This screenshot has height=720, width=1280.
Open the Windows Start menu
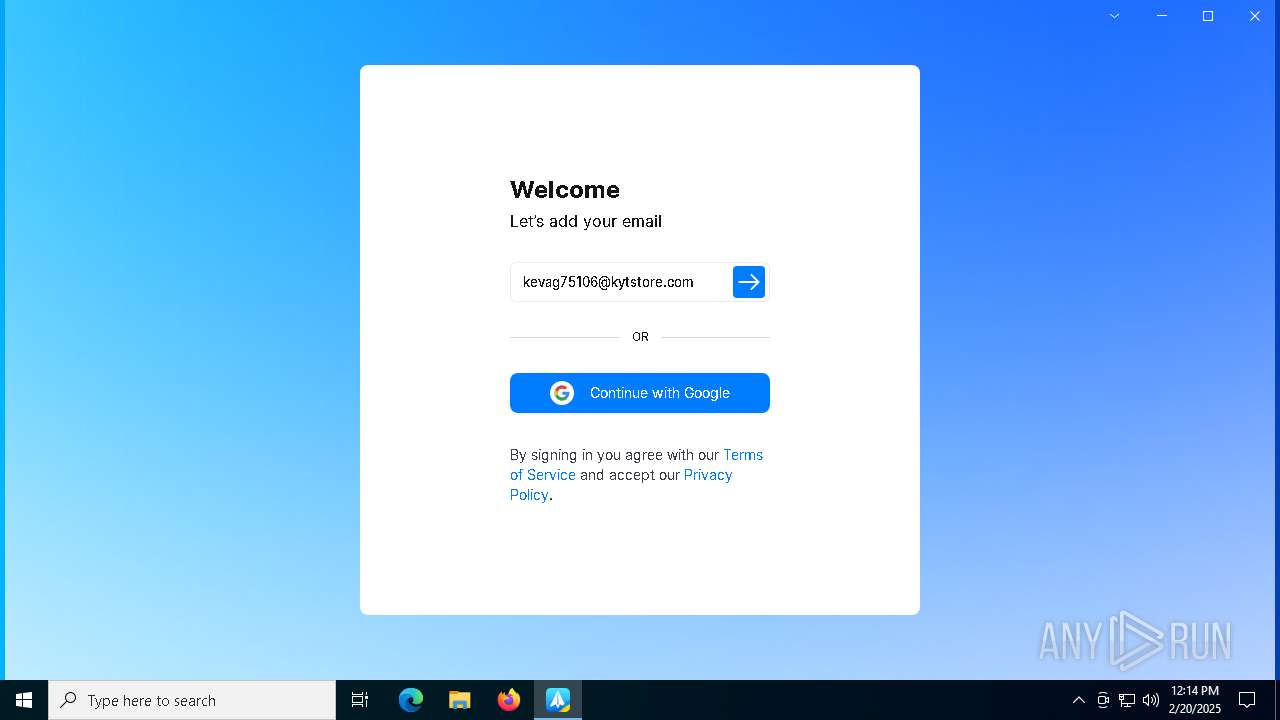(24, 700)
